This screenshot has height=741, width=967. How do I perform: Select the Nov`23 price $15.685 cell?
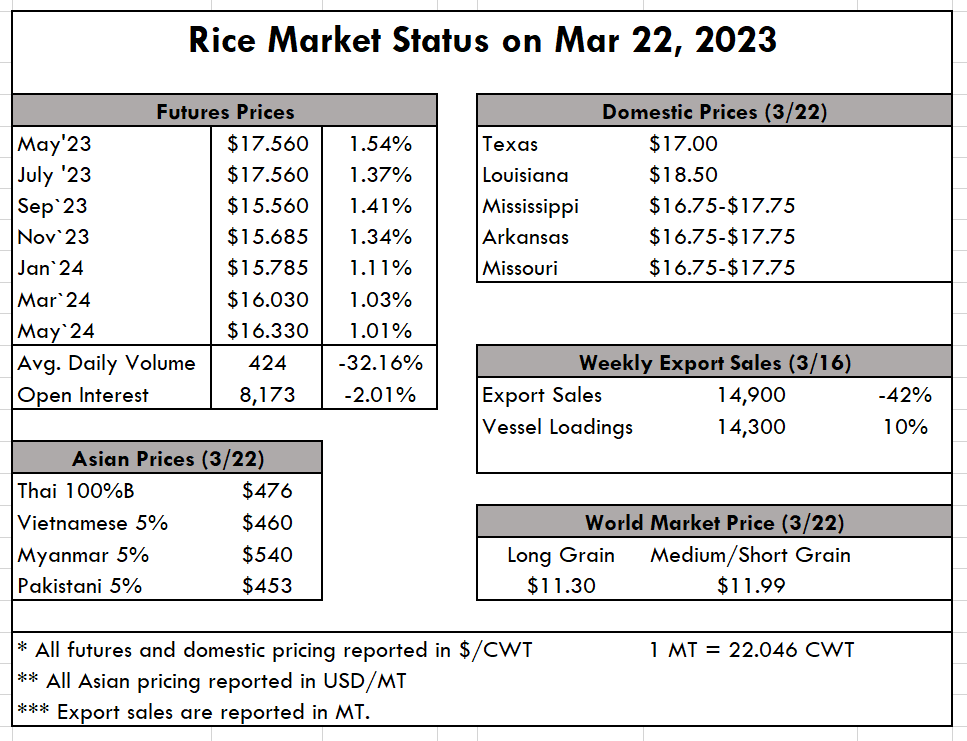(267, 237)
